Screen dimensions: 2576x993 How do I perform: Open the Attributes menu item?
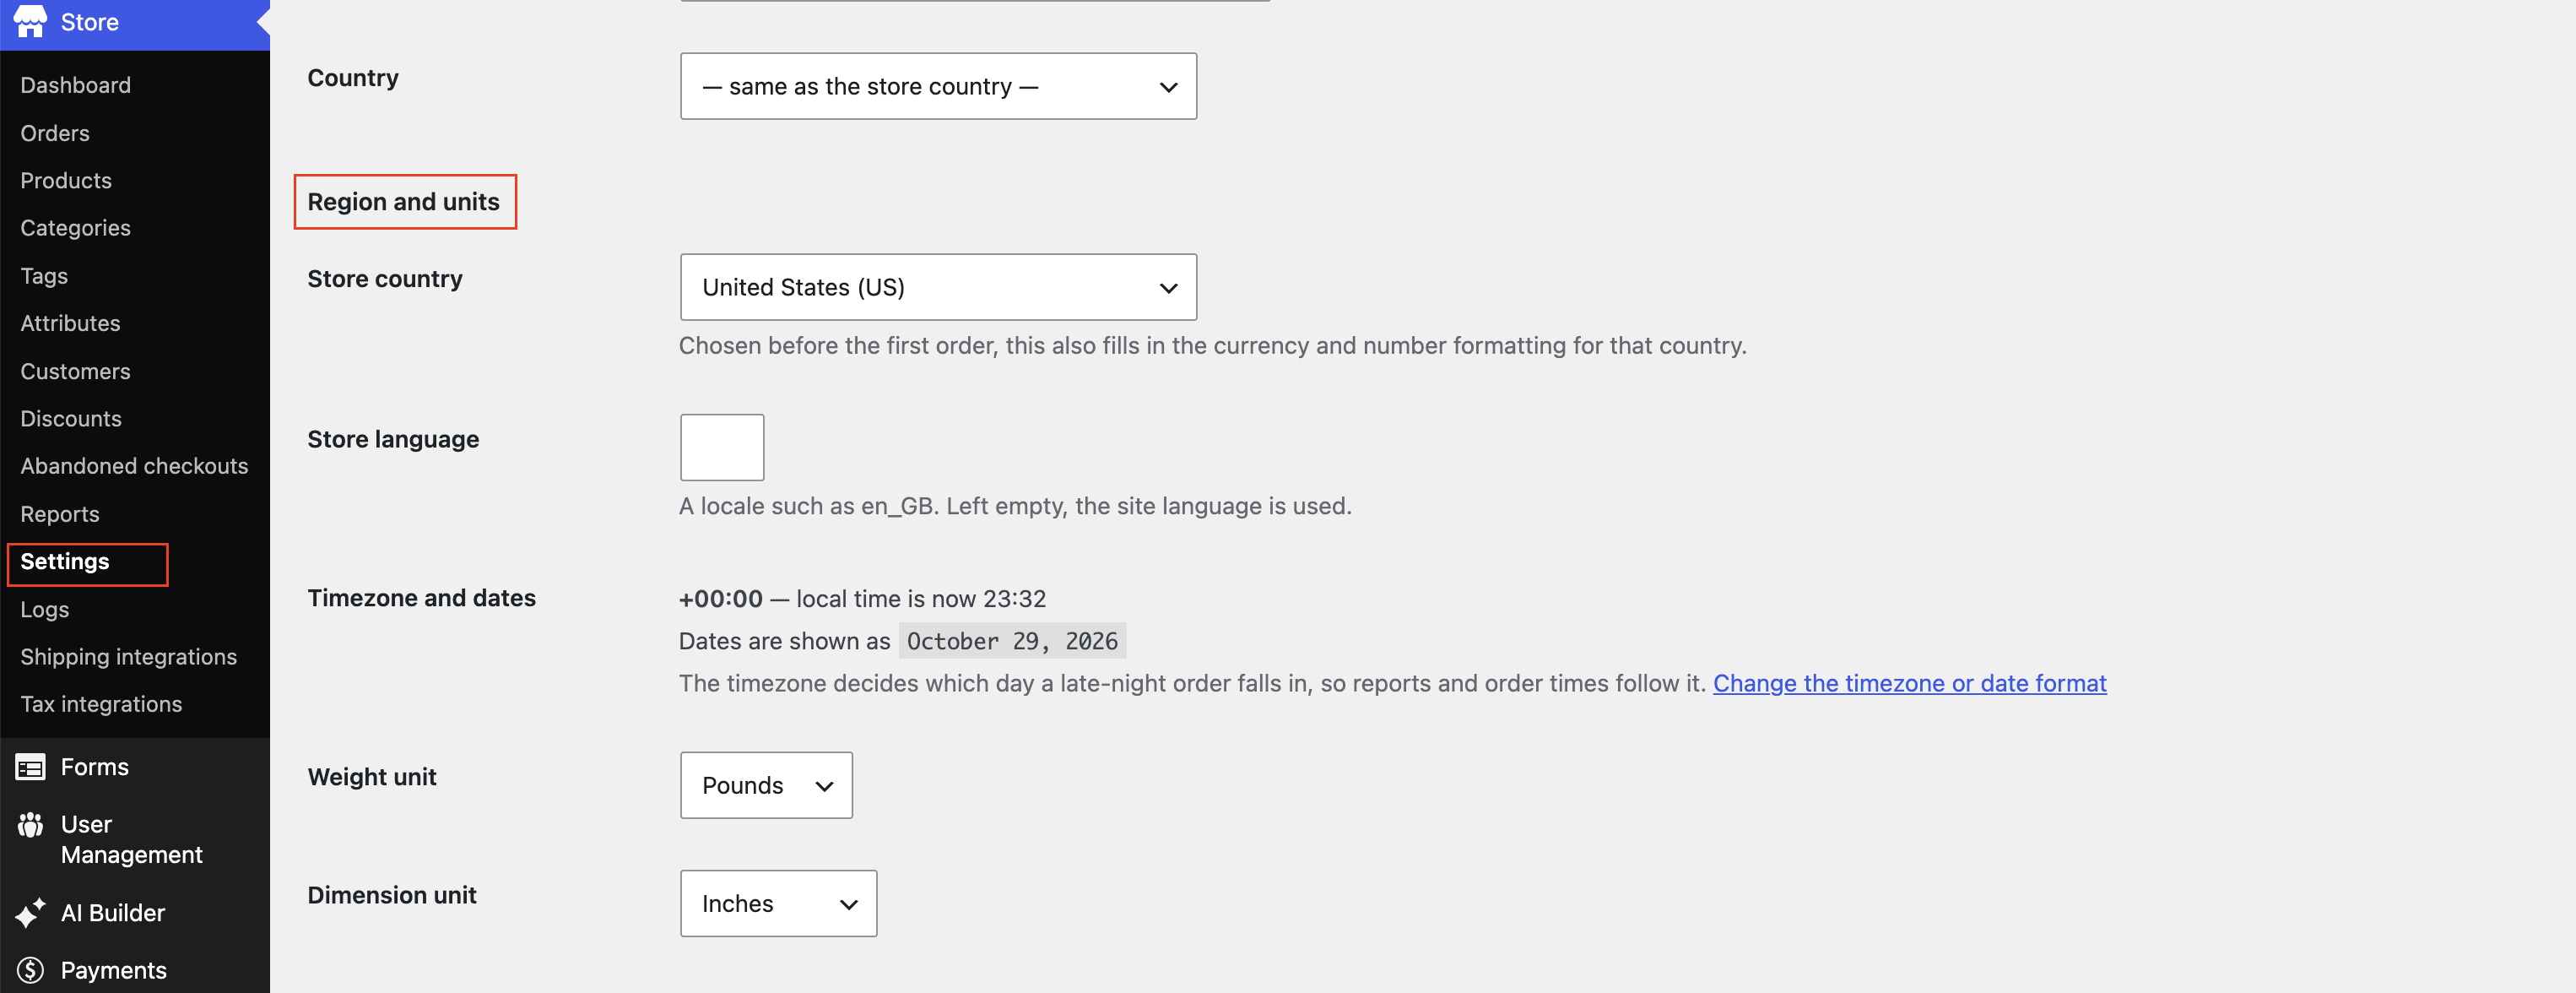click(70, 323)
